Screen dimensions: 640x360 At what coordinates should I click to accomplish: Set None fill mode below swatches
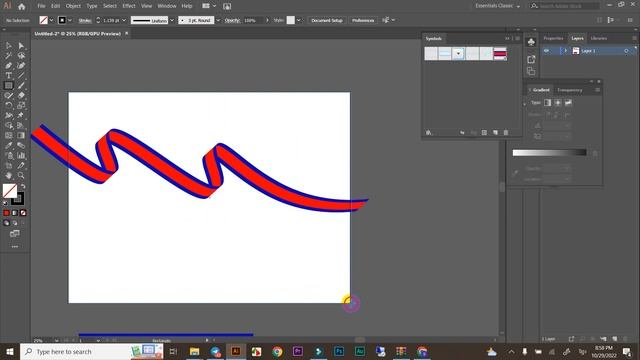(x=23, y=213)
